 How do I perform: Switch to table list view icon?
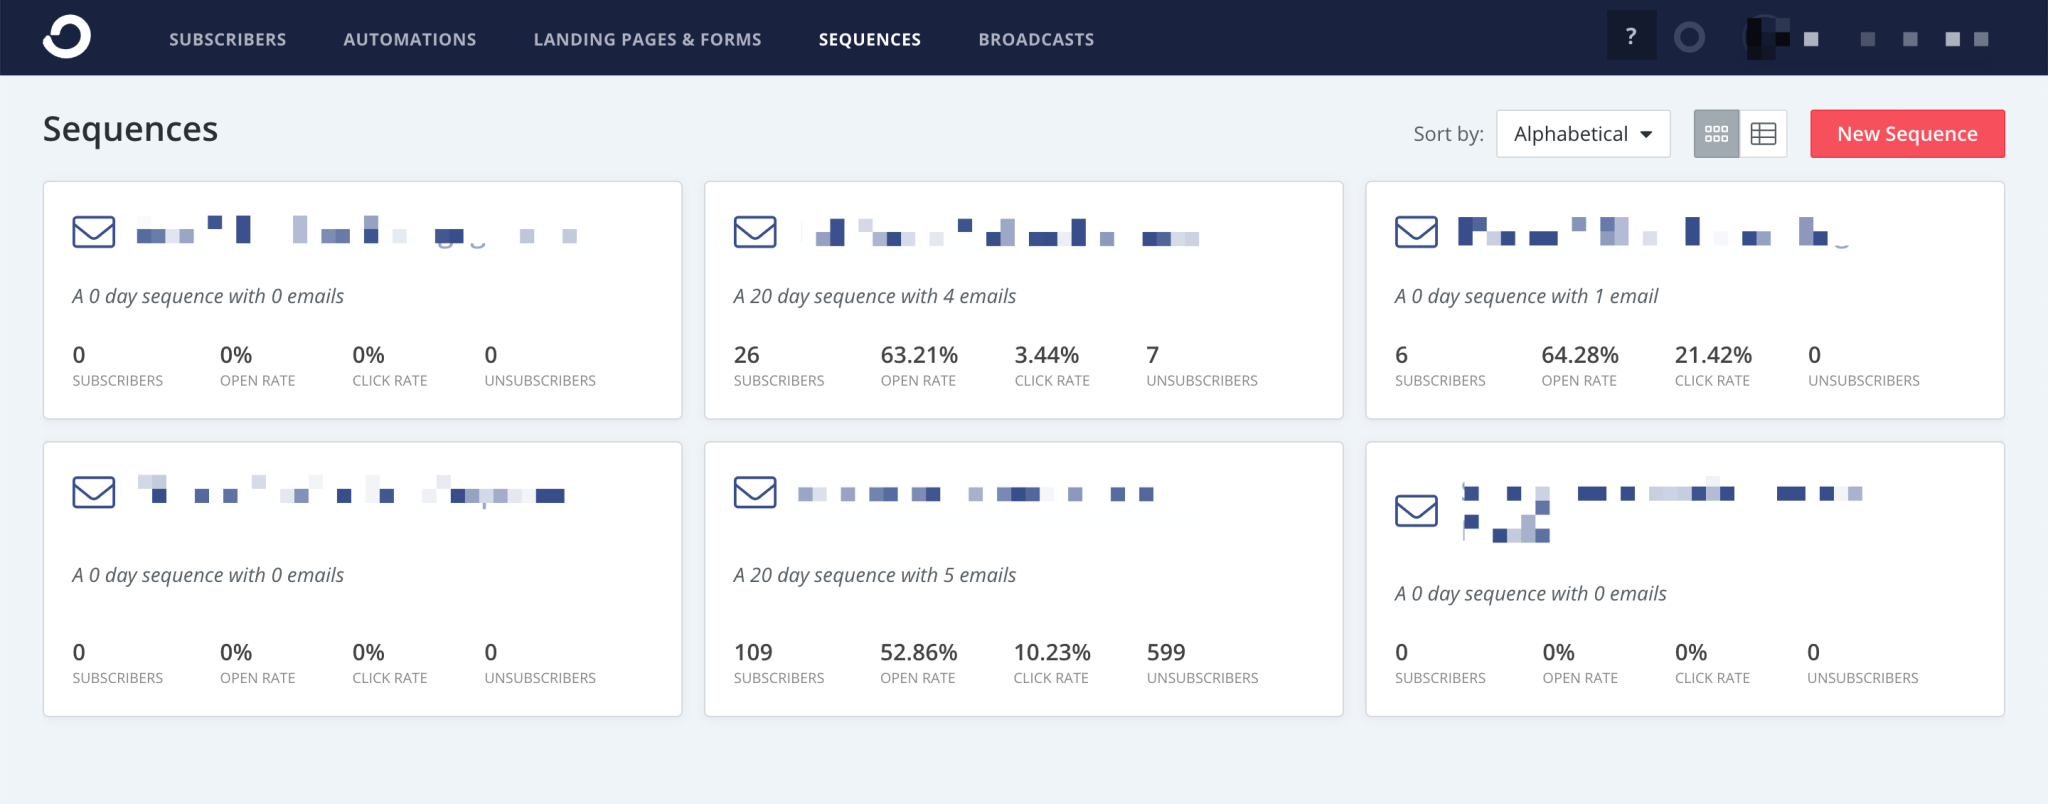tap(1764, 134)
